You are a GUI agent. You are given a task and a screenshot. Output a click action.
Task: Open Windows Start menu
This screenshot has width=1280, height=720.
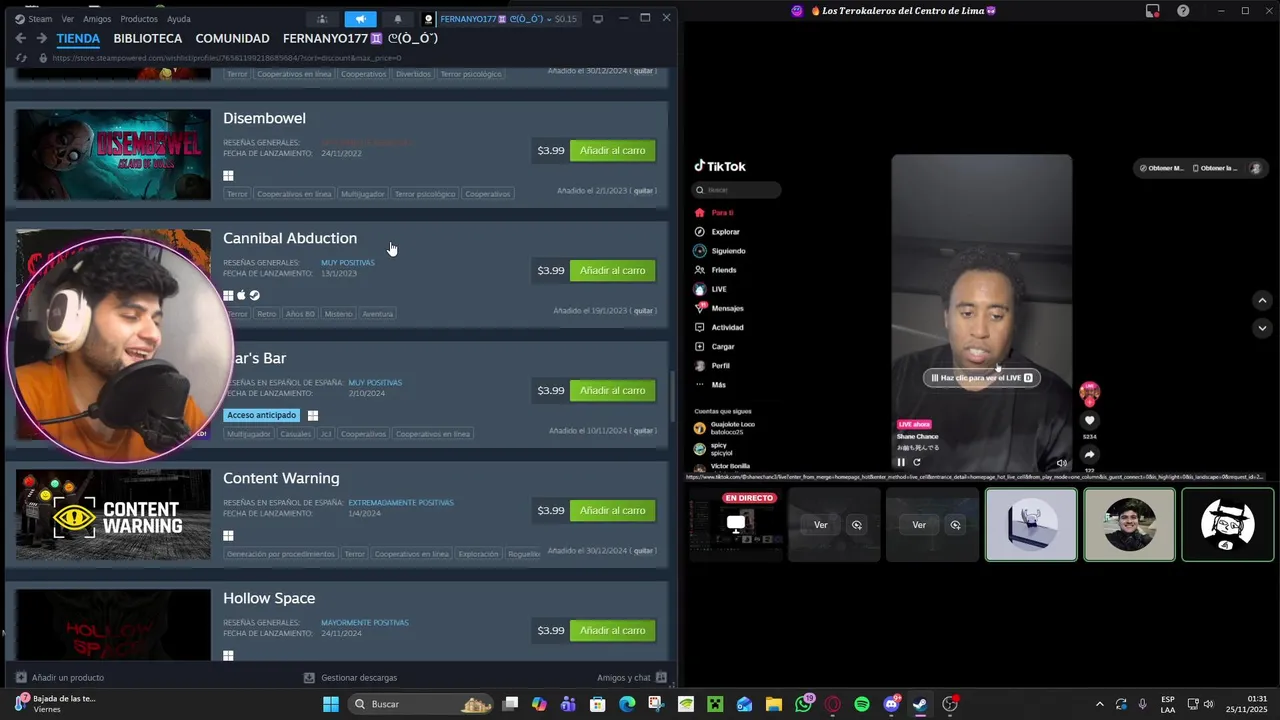tap(331, 704)
